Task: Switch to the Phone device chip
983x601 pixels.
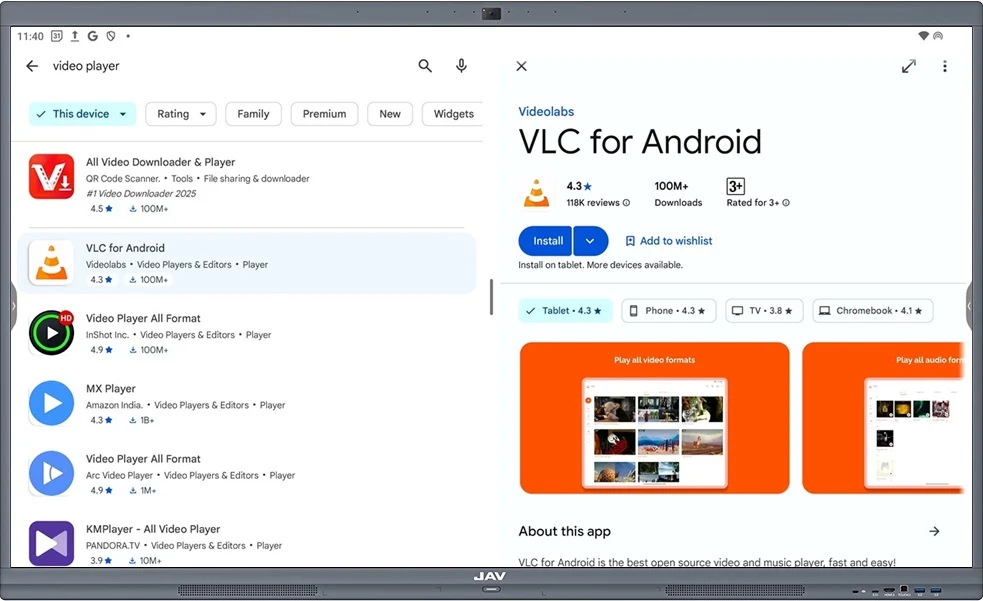Action: (x=668, y=310)
